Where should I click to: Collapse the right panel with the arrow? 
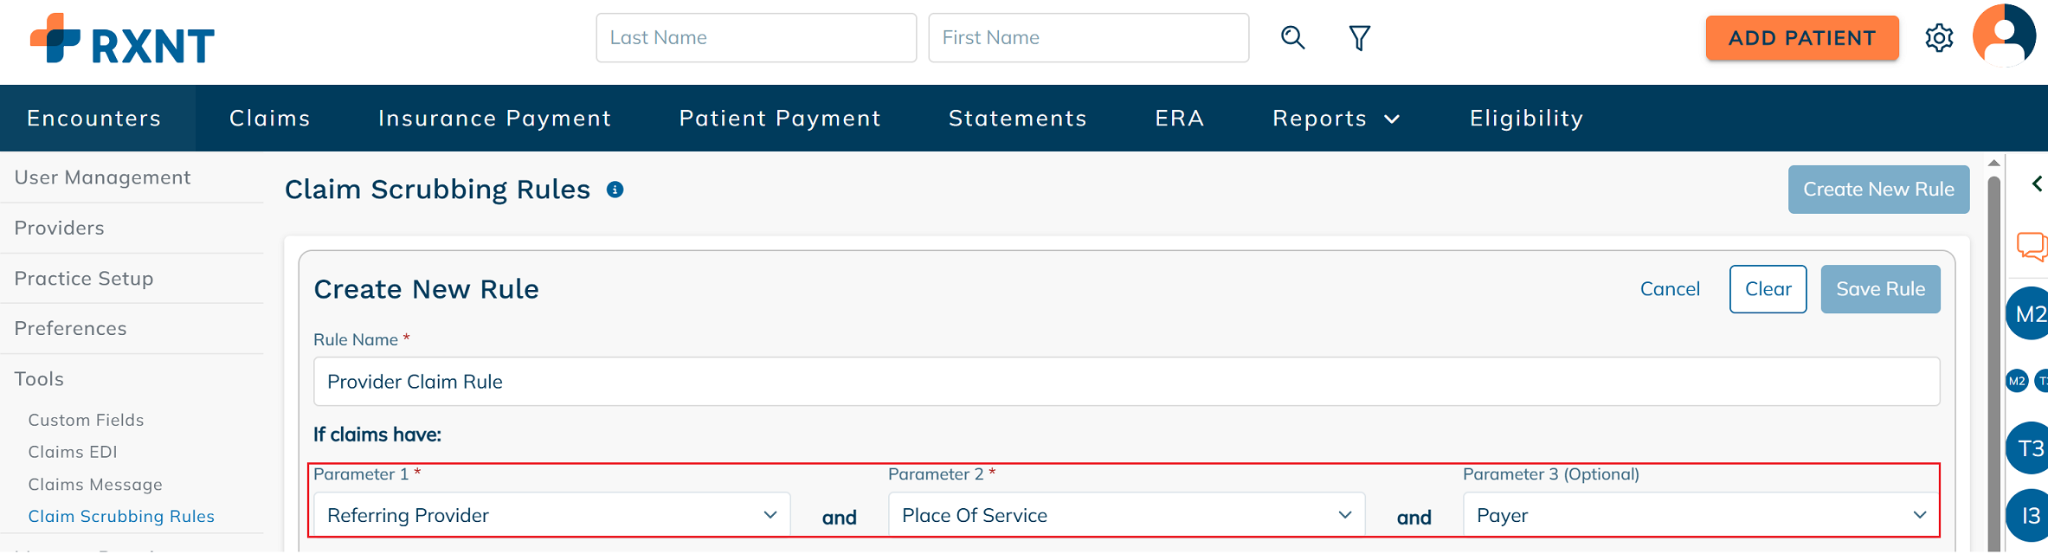click(x=2036, y=184)
